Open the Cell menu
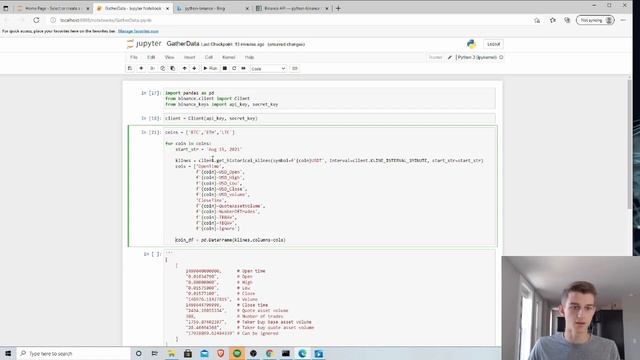 click(209, 58)
